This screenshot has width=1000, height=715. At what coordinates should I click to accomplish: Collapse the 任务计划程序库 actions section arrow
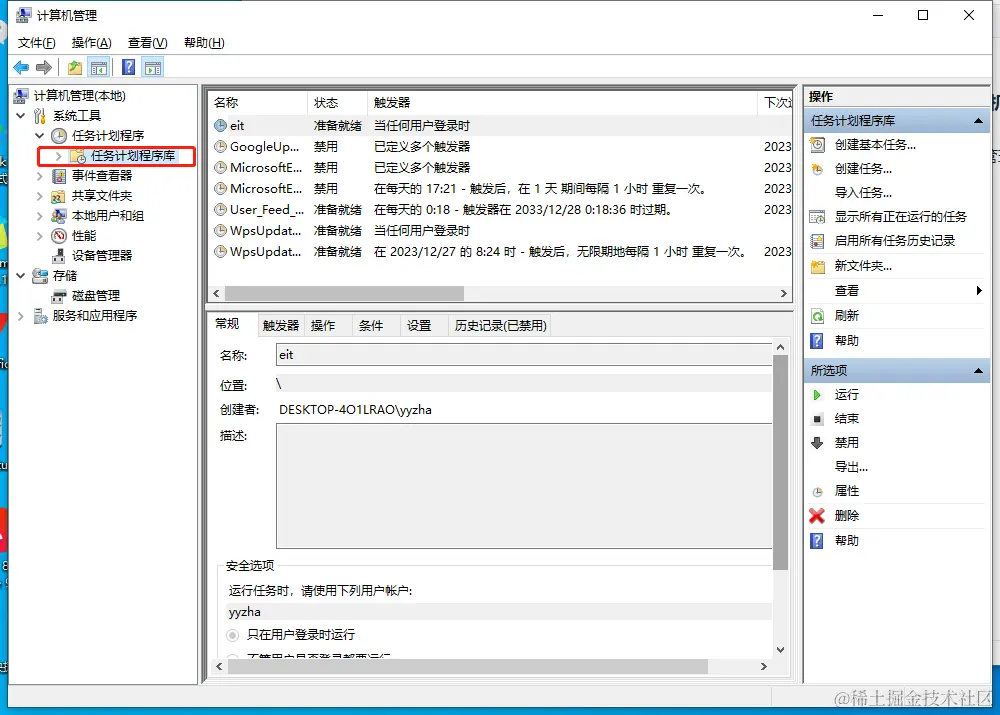tap(978, 121)
